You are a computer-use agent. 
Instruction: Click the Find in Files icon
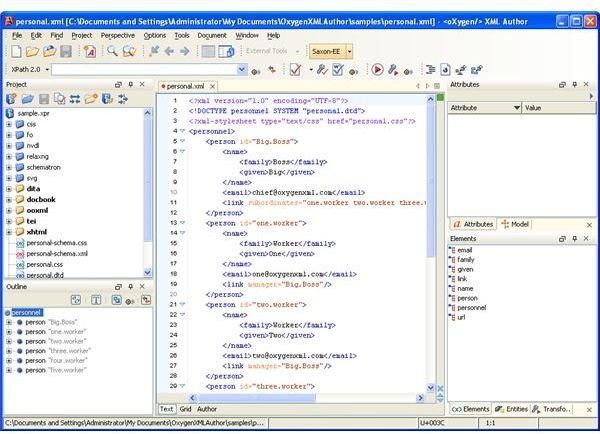pyautogui.click(x=129, y=51)
